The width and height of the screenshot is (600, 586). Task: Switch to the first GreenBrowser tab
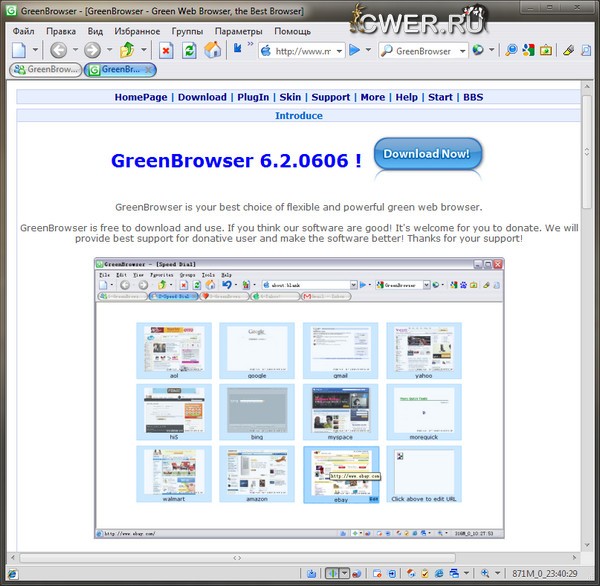tap(46, 70)
